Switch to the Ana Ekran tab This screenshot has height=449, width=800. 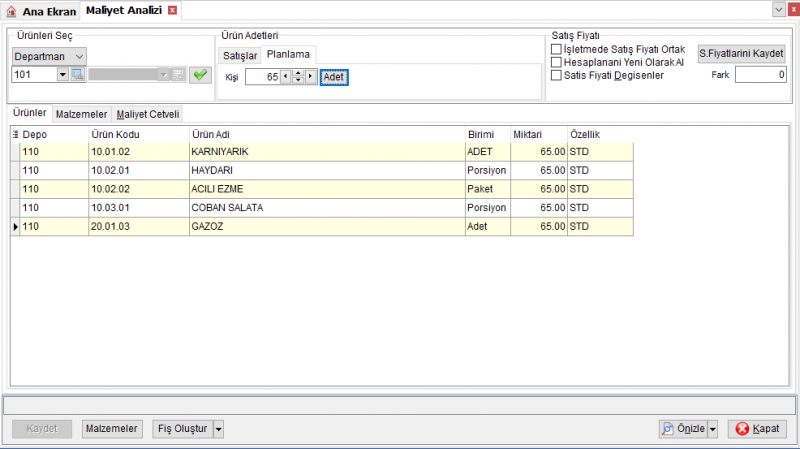42,11
